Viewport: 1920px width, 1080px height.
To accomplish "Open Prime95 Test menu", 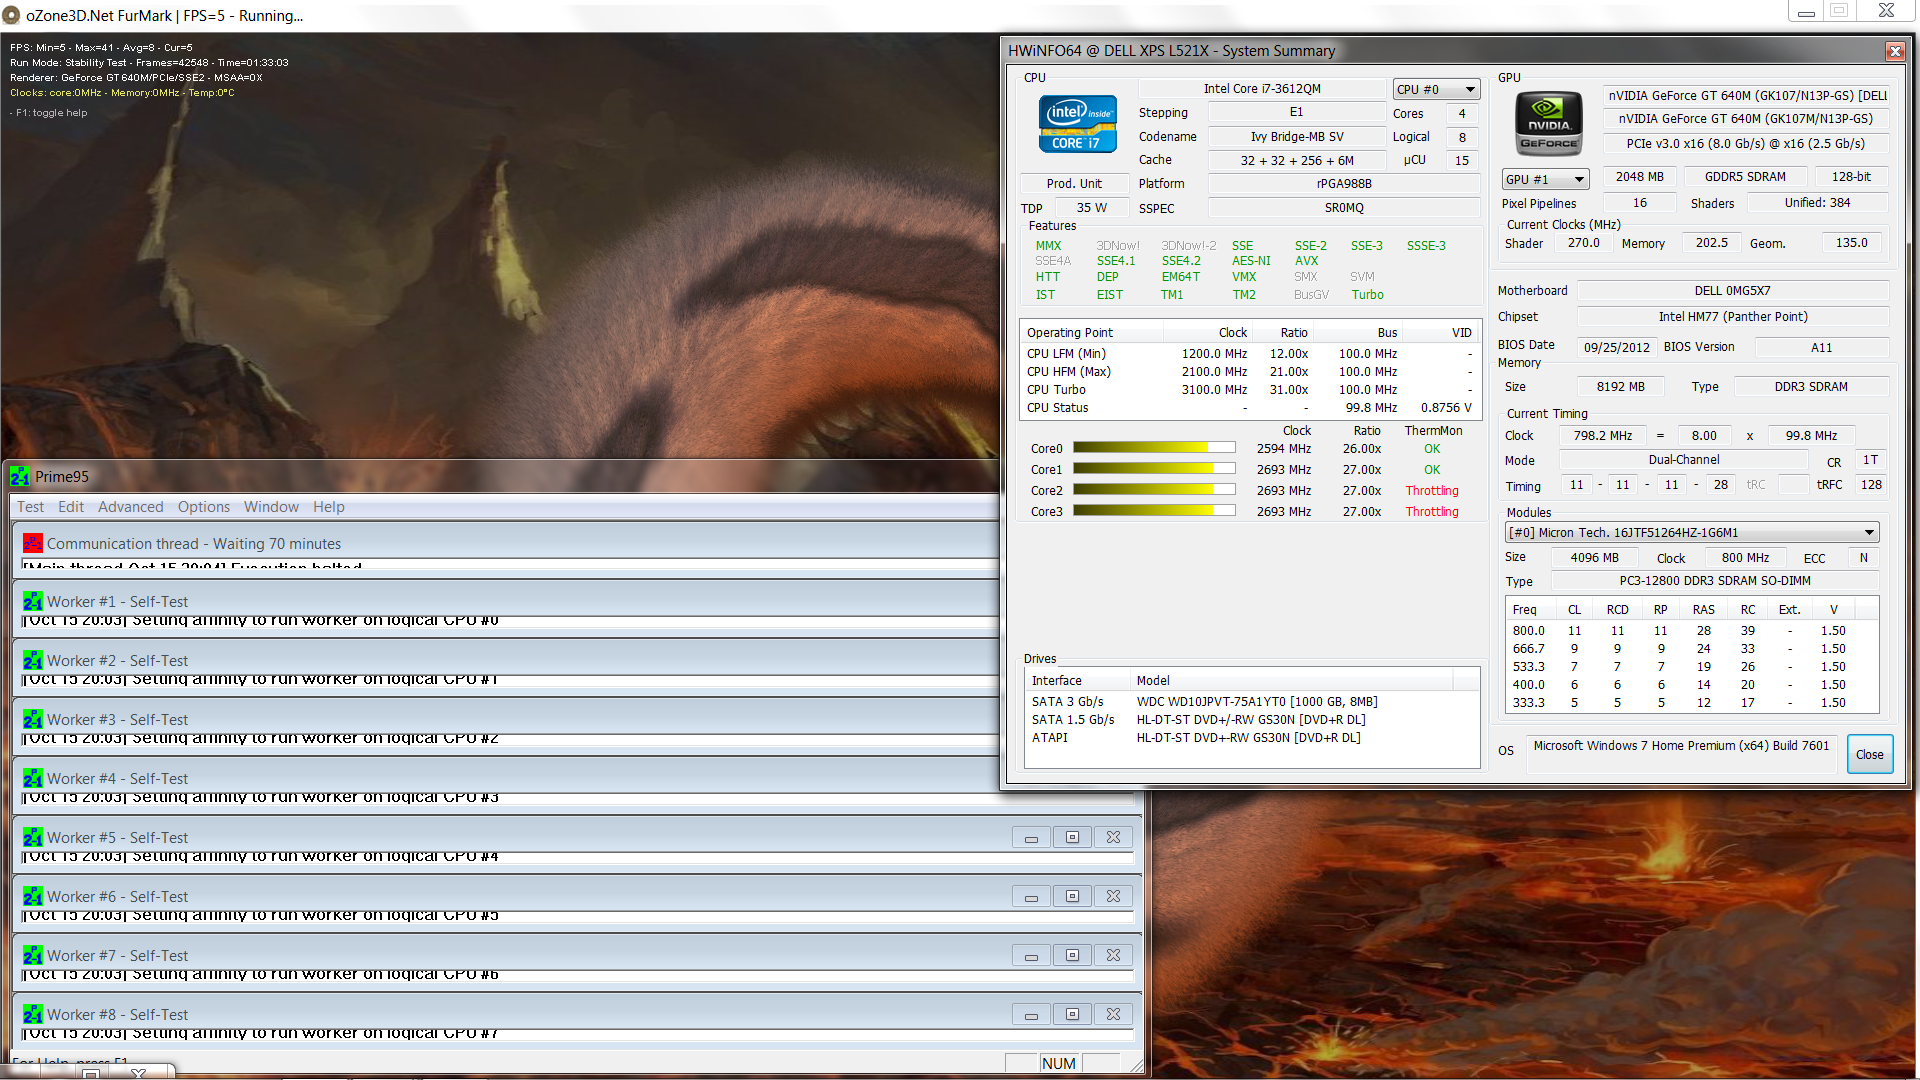I will point(30,507).
